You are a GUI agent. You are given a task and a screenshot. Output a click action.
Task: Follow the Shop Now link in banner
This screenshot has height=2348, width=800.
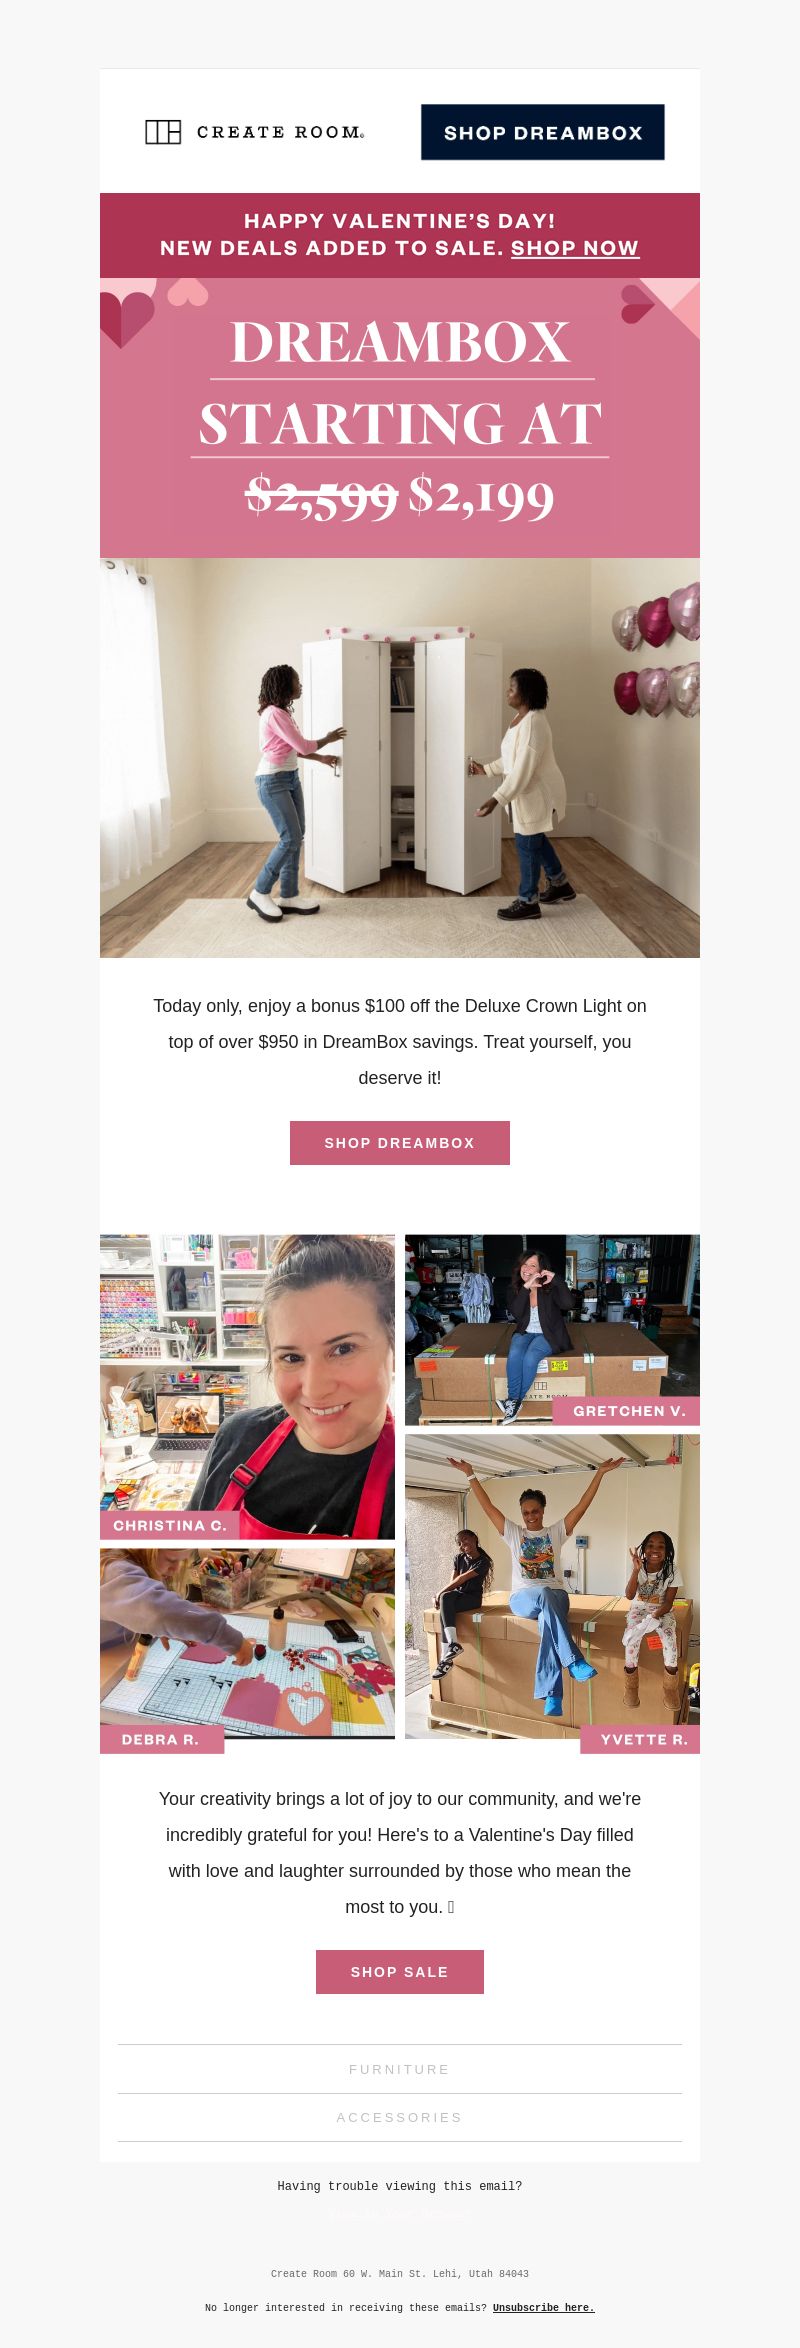(x=575, y=248)
